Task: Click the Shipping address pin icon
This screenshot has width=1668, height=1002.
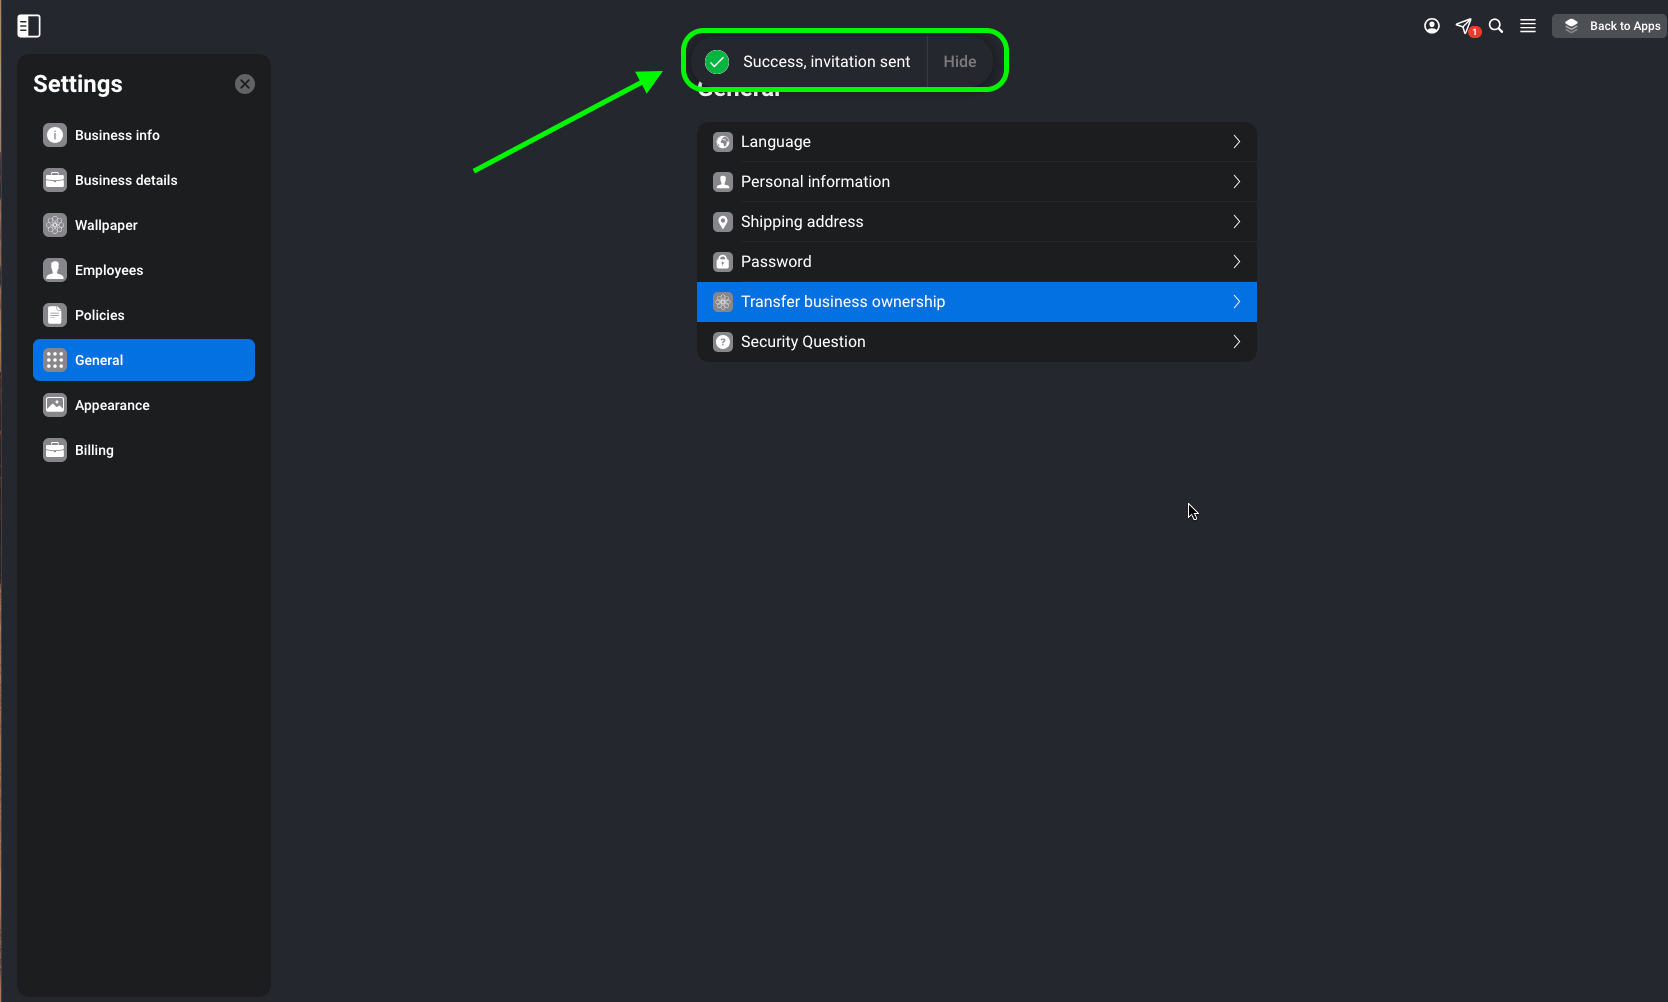Action: pyautogui.click(x=723, y=222)
